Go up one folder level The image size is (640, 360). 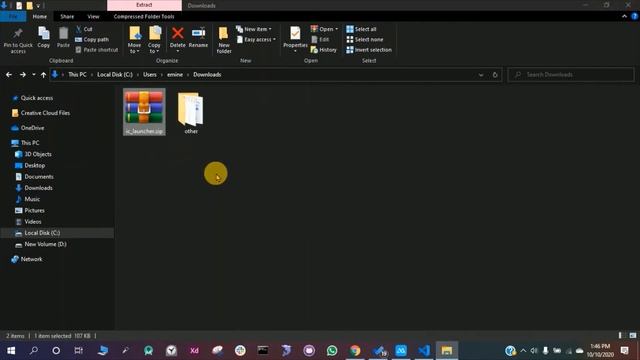[x=43, y=75]
